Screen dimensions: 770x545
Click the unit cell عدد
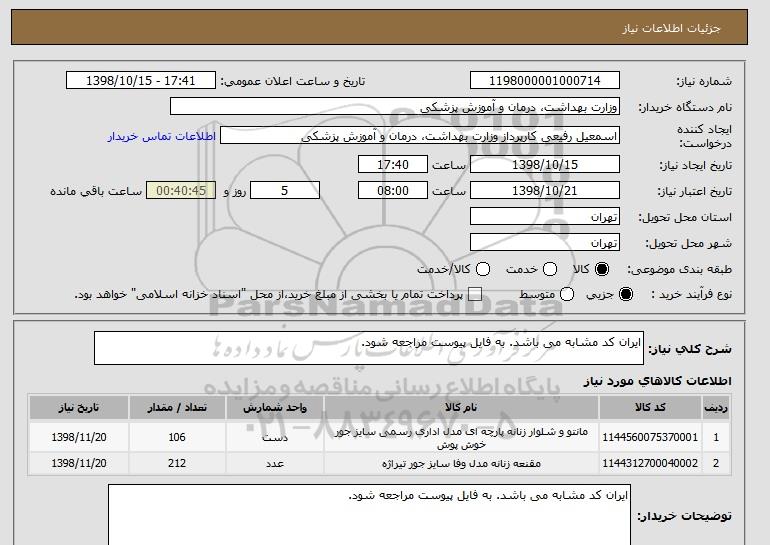coord(275,463)
